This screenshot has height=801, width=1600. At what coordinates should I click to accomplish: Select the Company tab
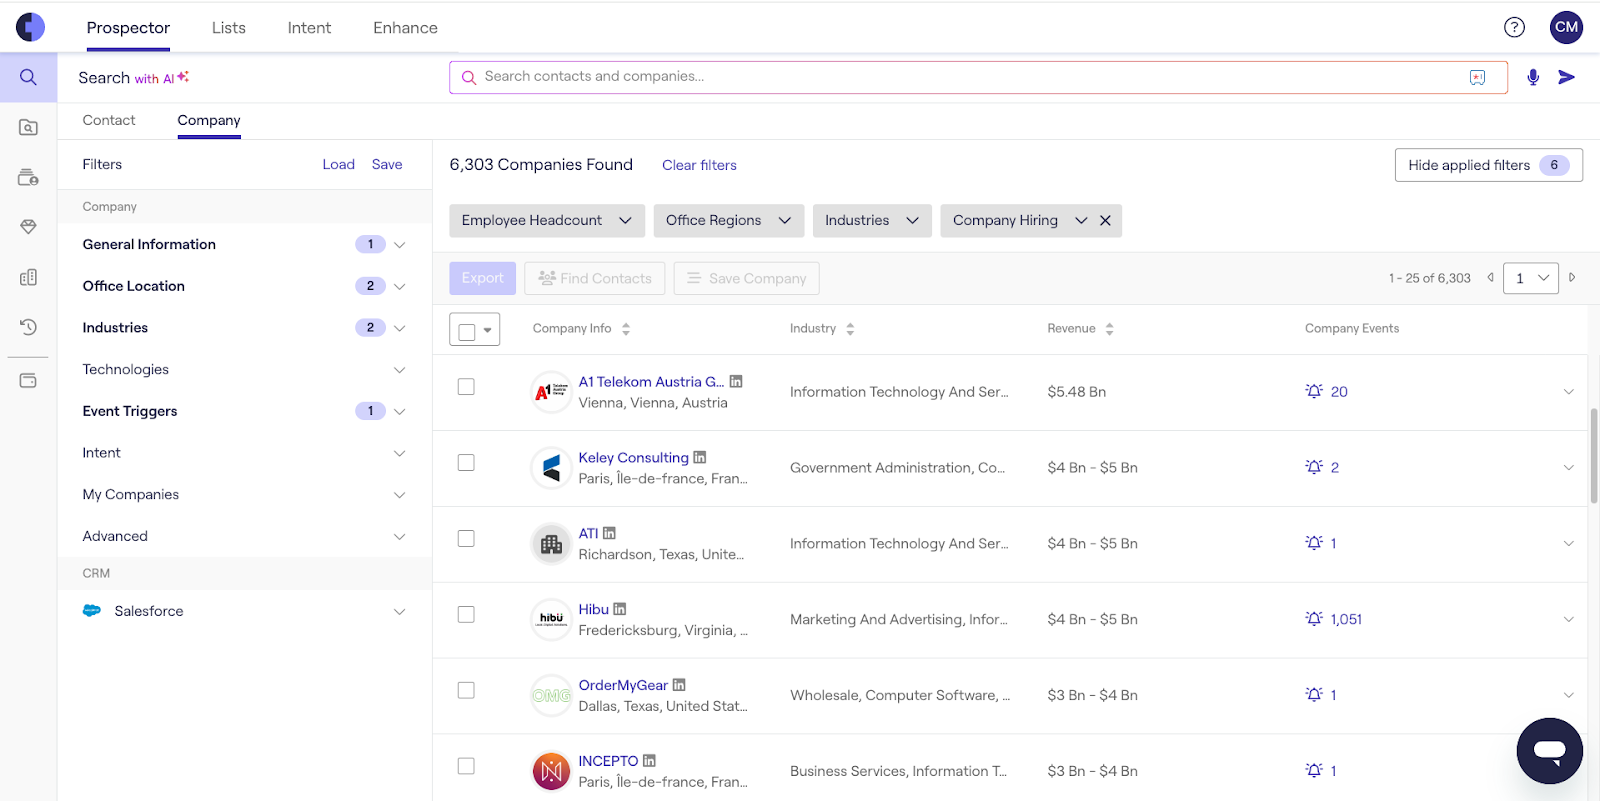209,120
